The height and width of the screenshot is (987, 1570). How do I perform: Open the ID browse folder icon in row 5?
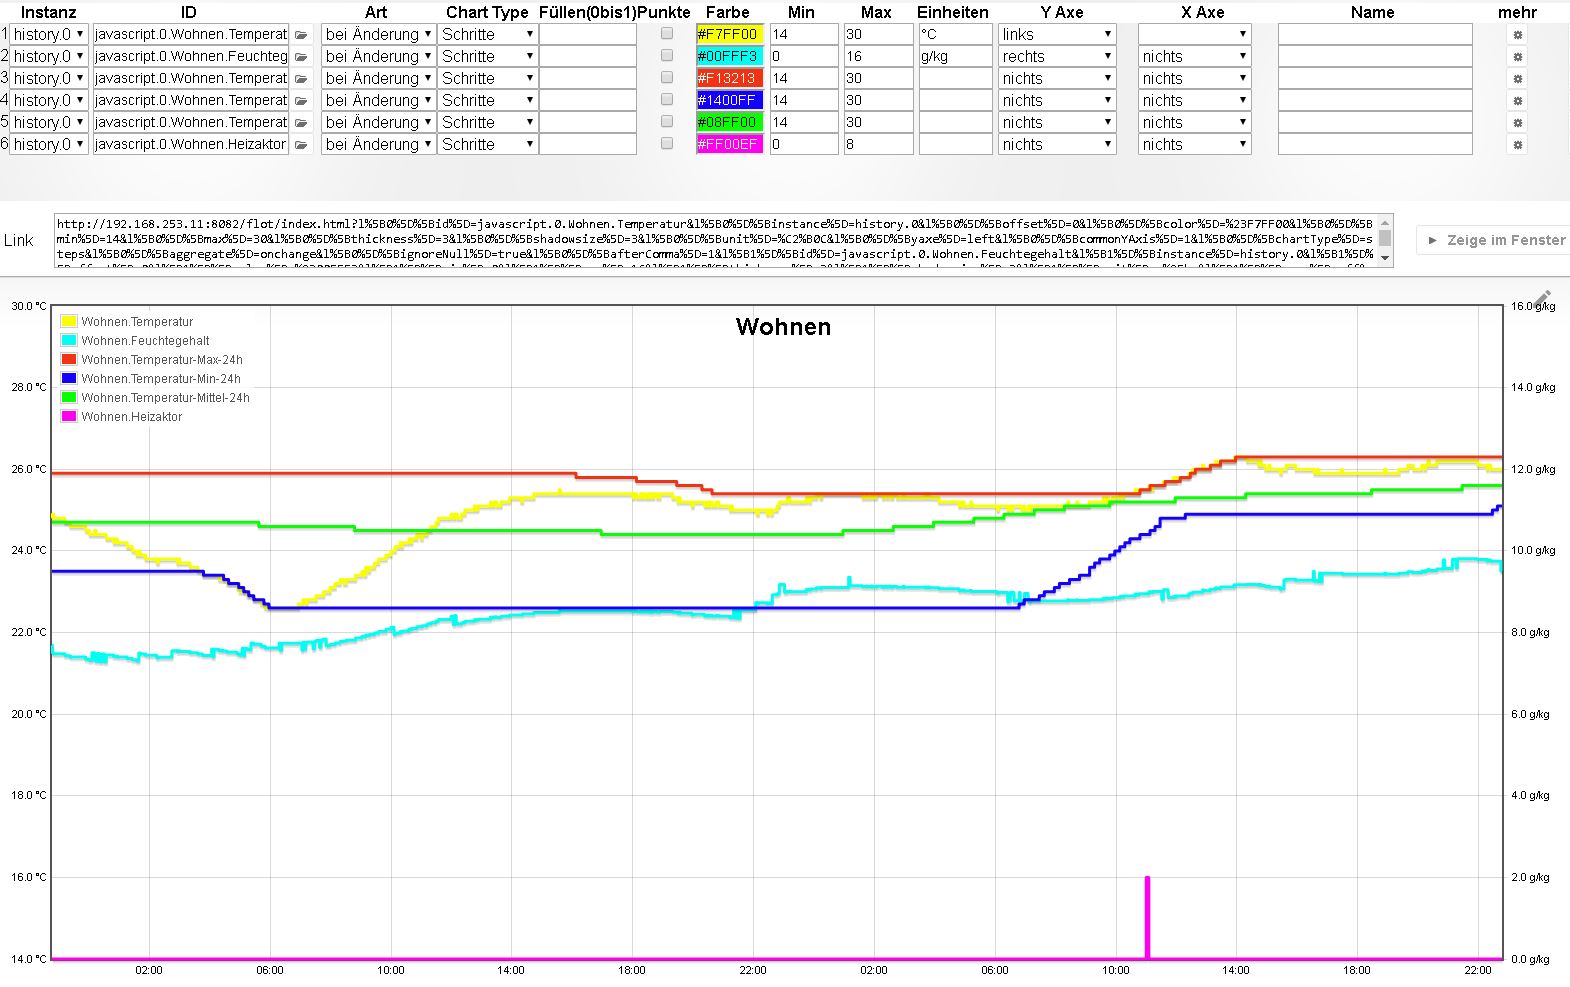[301, 123]
